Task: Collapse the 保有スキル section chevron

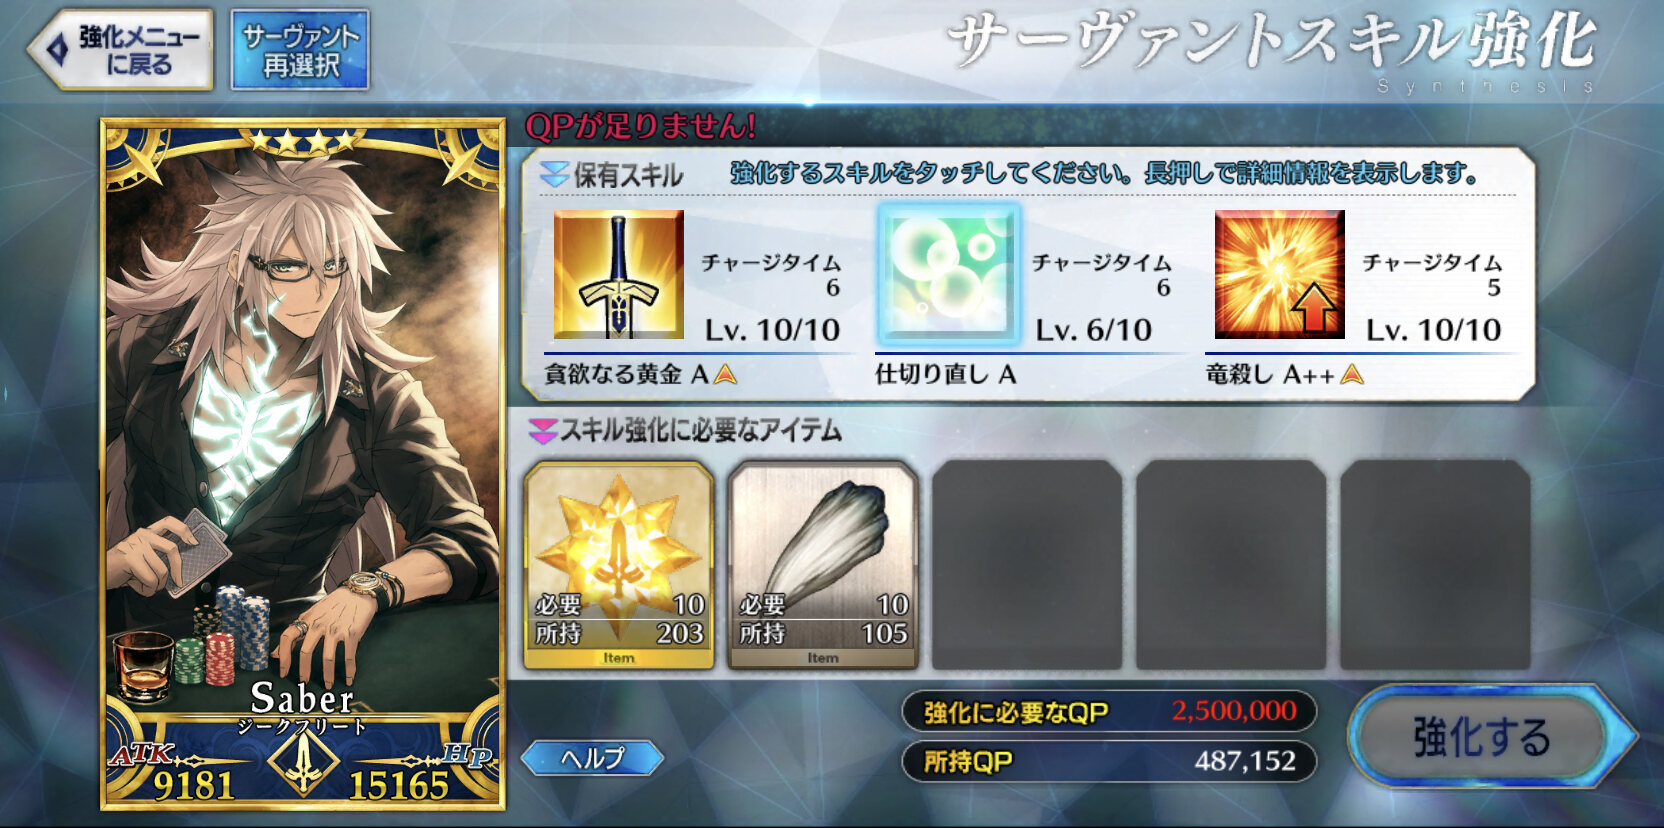Action: pyautogui.click(x=554, y=176)
